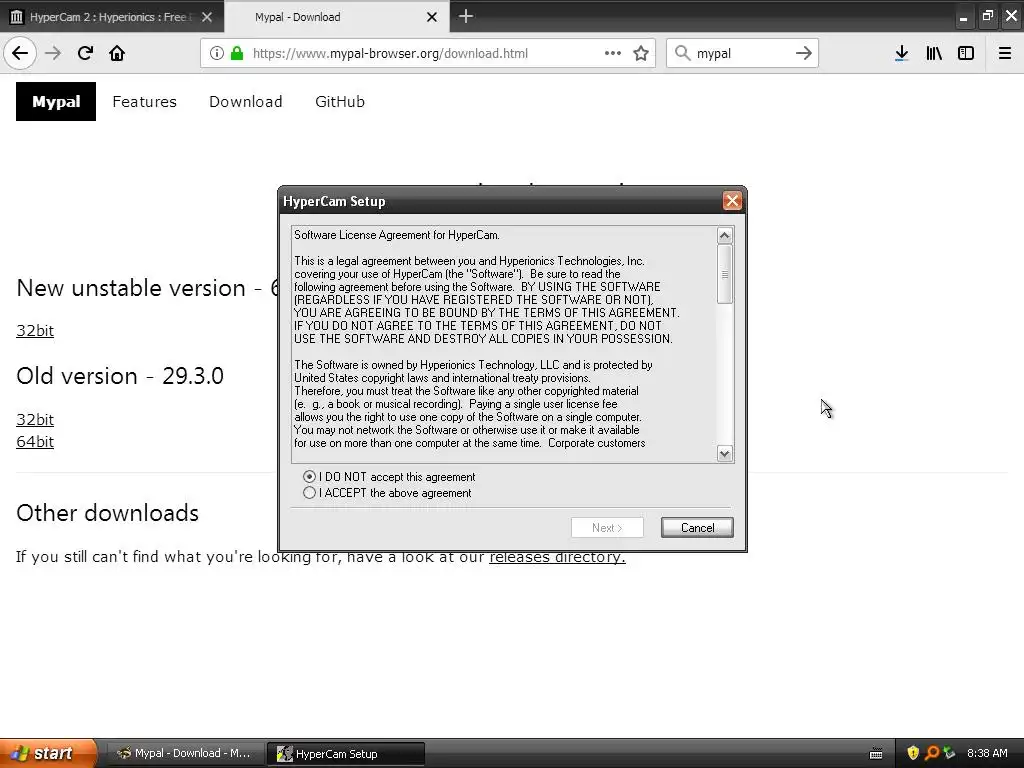Open the library bookshelf icon

934,54
